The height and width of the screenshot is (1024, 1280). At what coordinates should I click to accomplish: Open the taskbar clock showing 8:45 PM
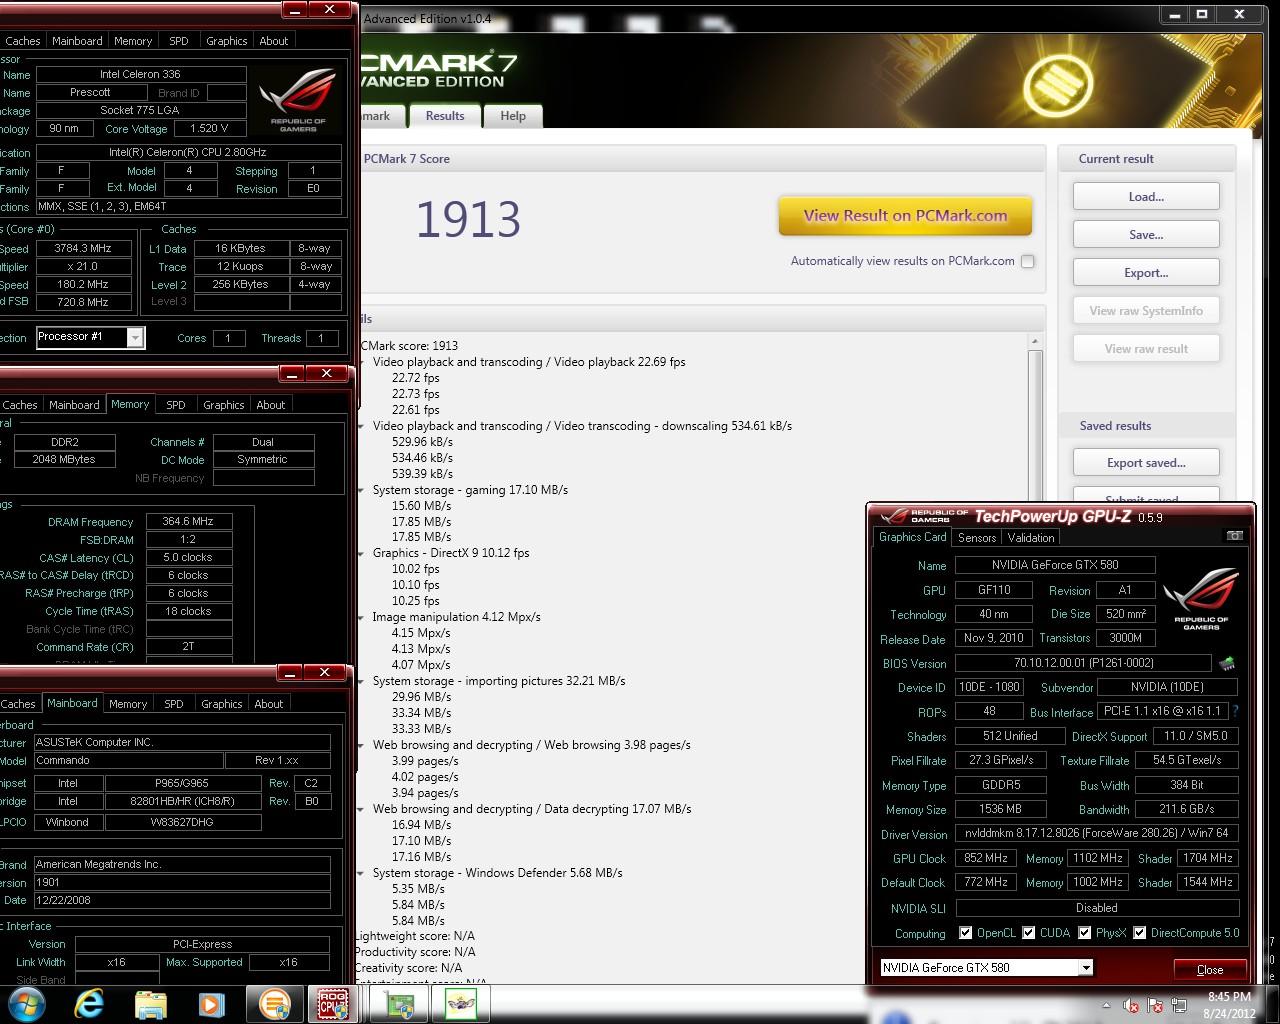click(x=1229, y=1005)
